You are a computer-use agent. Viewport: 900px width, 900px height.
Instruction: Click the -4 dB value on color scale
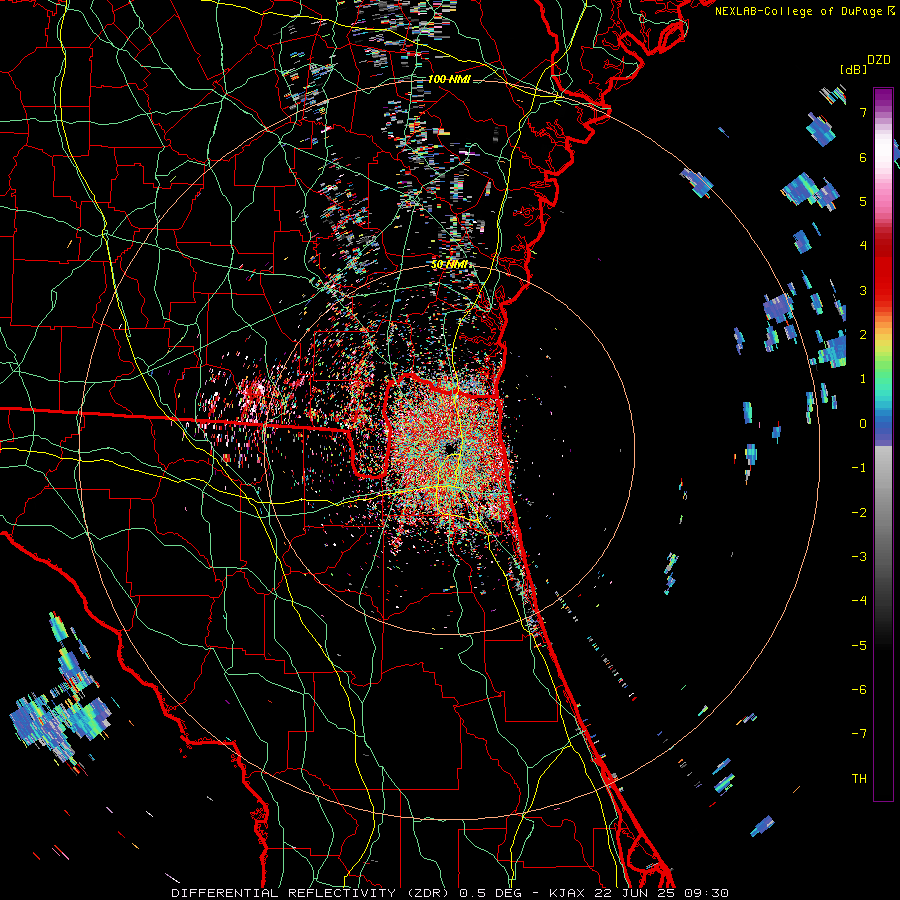[859, 601]
